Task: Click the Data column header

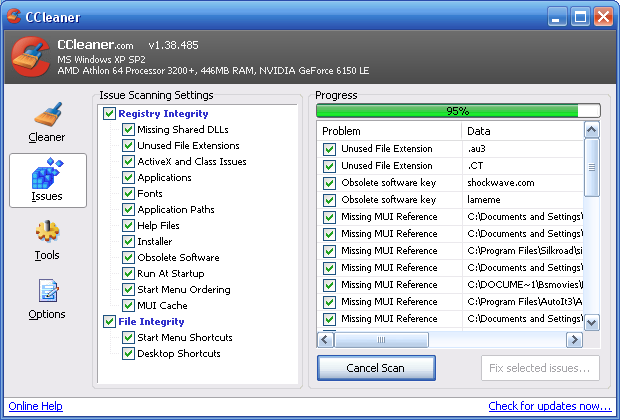Action: [520, 131]
